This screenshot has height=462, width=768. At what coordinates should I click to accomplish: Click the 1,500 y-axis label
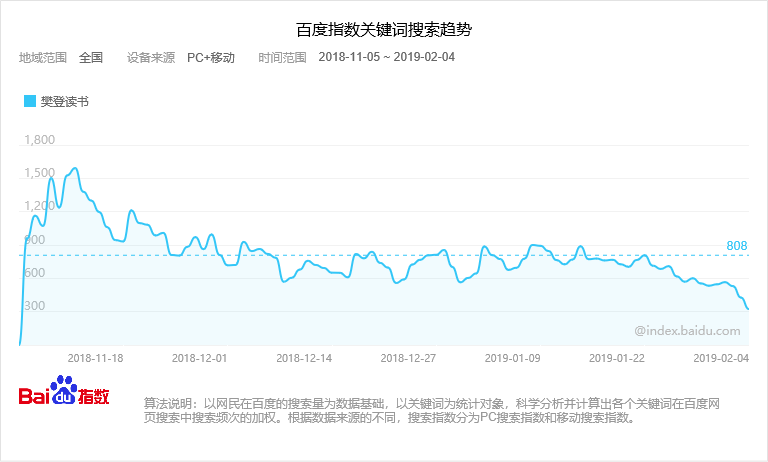click(40, 172)
